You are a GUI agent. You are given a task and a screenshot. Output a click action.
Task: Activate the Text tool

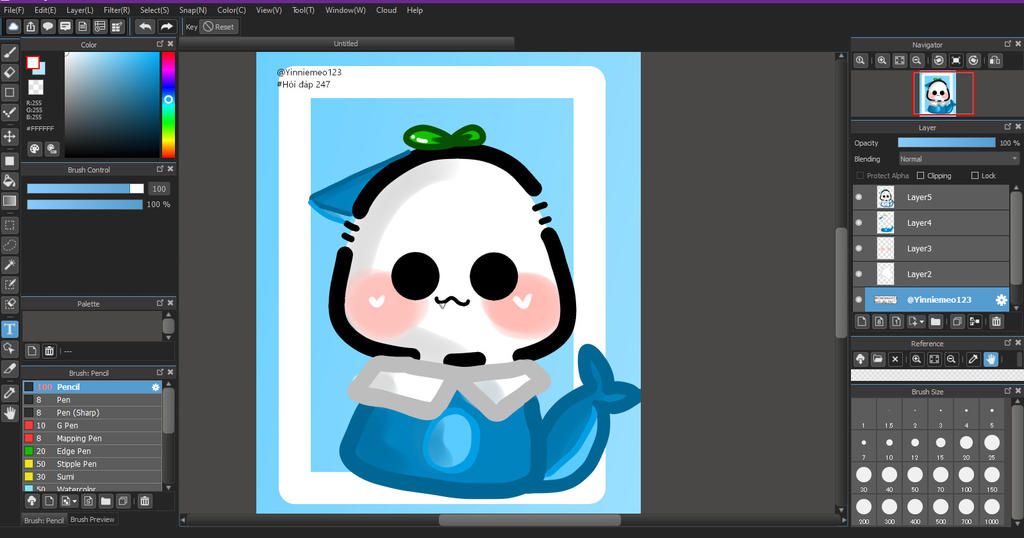(x=10, y=328)
